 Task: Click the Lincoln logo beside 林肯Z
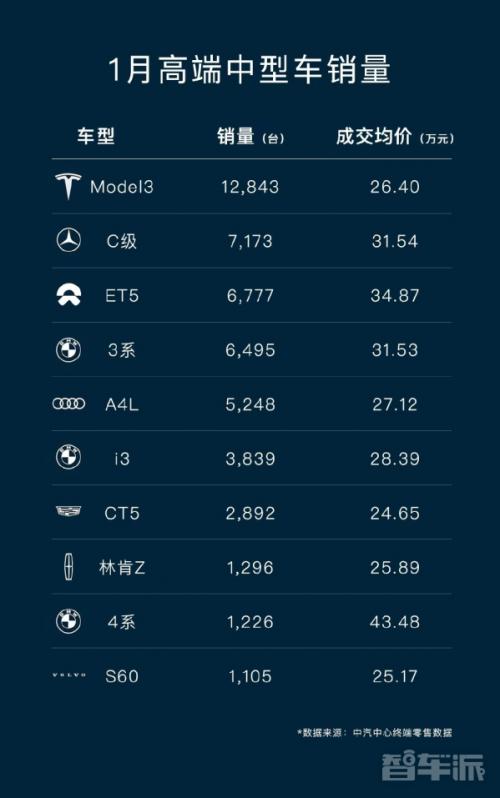(69, 566)
